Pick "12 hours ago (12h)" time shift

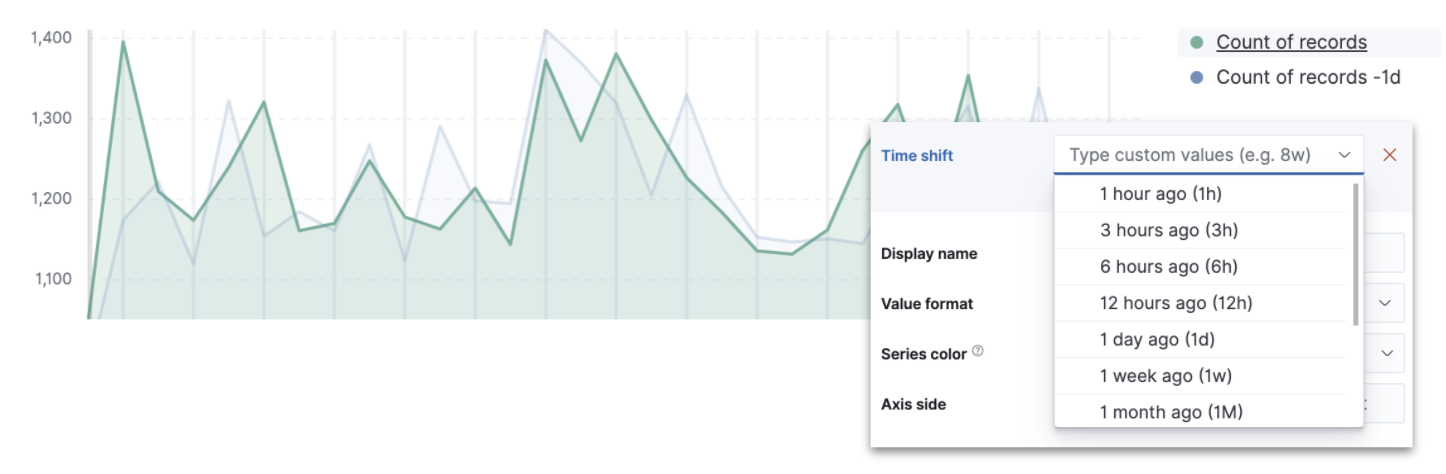tap(1175, 303)
